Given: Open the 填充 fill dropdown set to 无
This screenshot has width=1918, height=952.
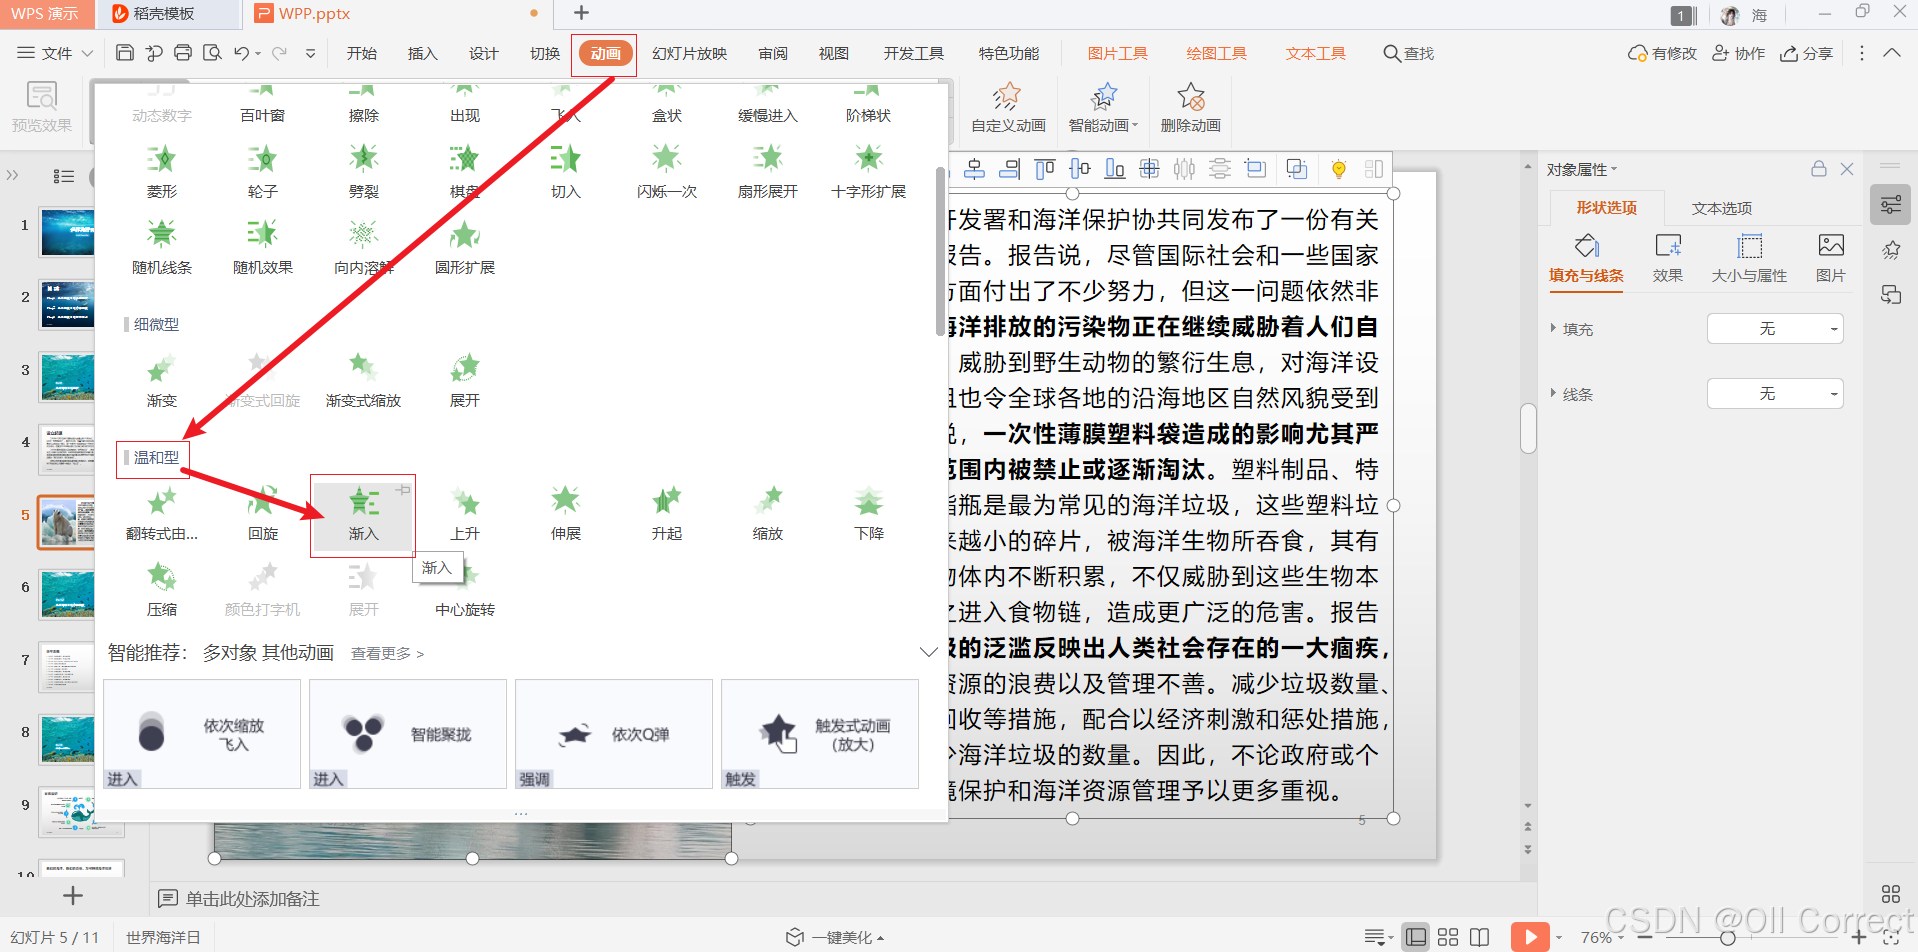Looking at the screenshot, I should [x=1774, y=329].
